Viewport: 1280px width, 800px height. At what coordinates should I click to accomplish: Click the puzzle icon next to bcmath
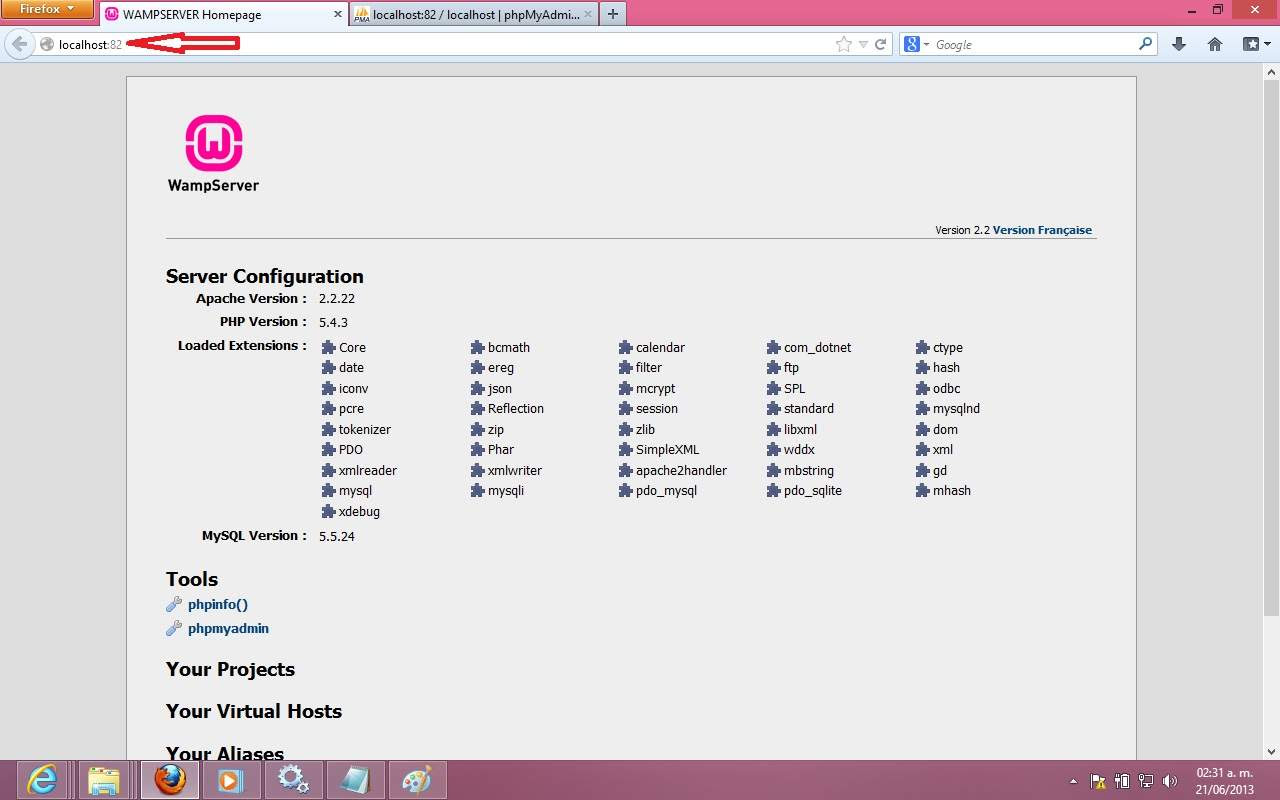(478, 347)
